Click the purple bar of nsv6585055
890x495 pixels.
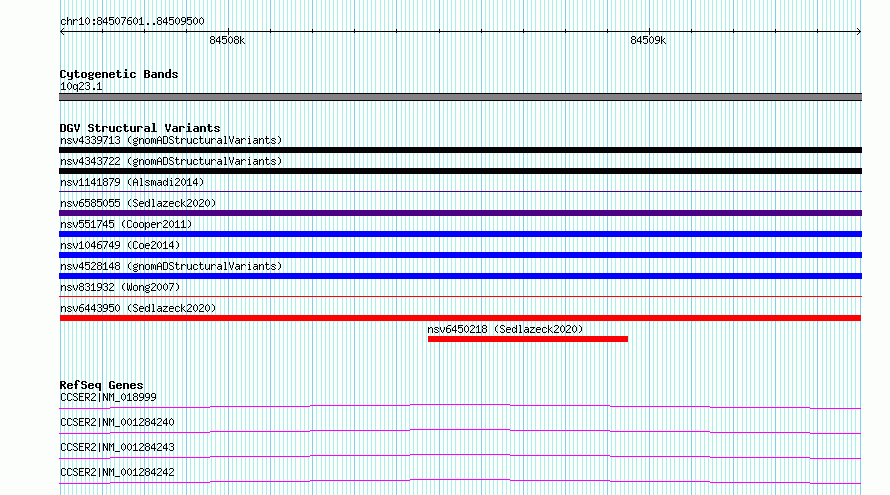(x=460, y=213)
